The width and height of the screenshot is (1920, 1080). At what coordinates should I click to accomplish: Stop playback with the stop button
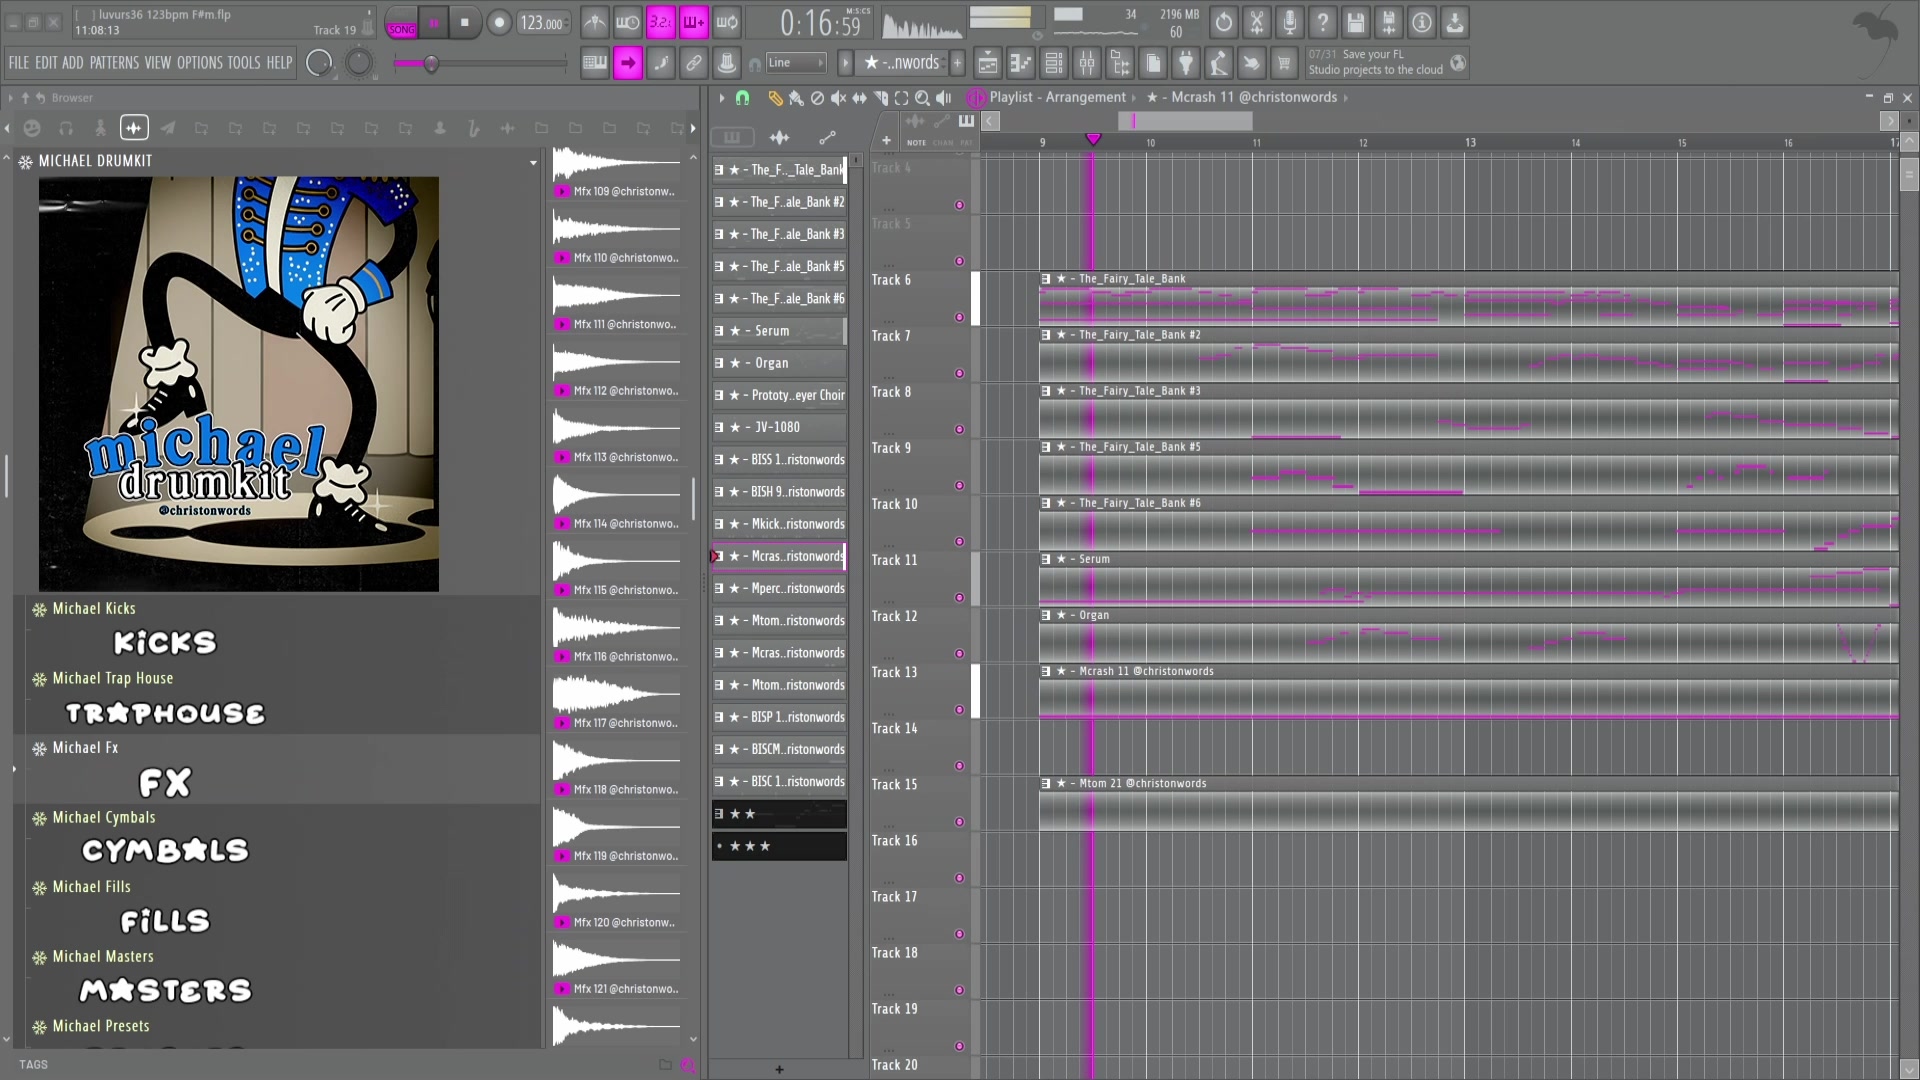pos(465,22)
